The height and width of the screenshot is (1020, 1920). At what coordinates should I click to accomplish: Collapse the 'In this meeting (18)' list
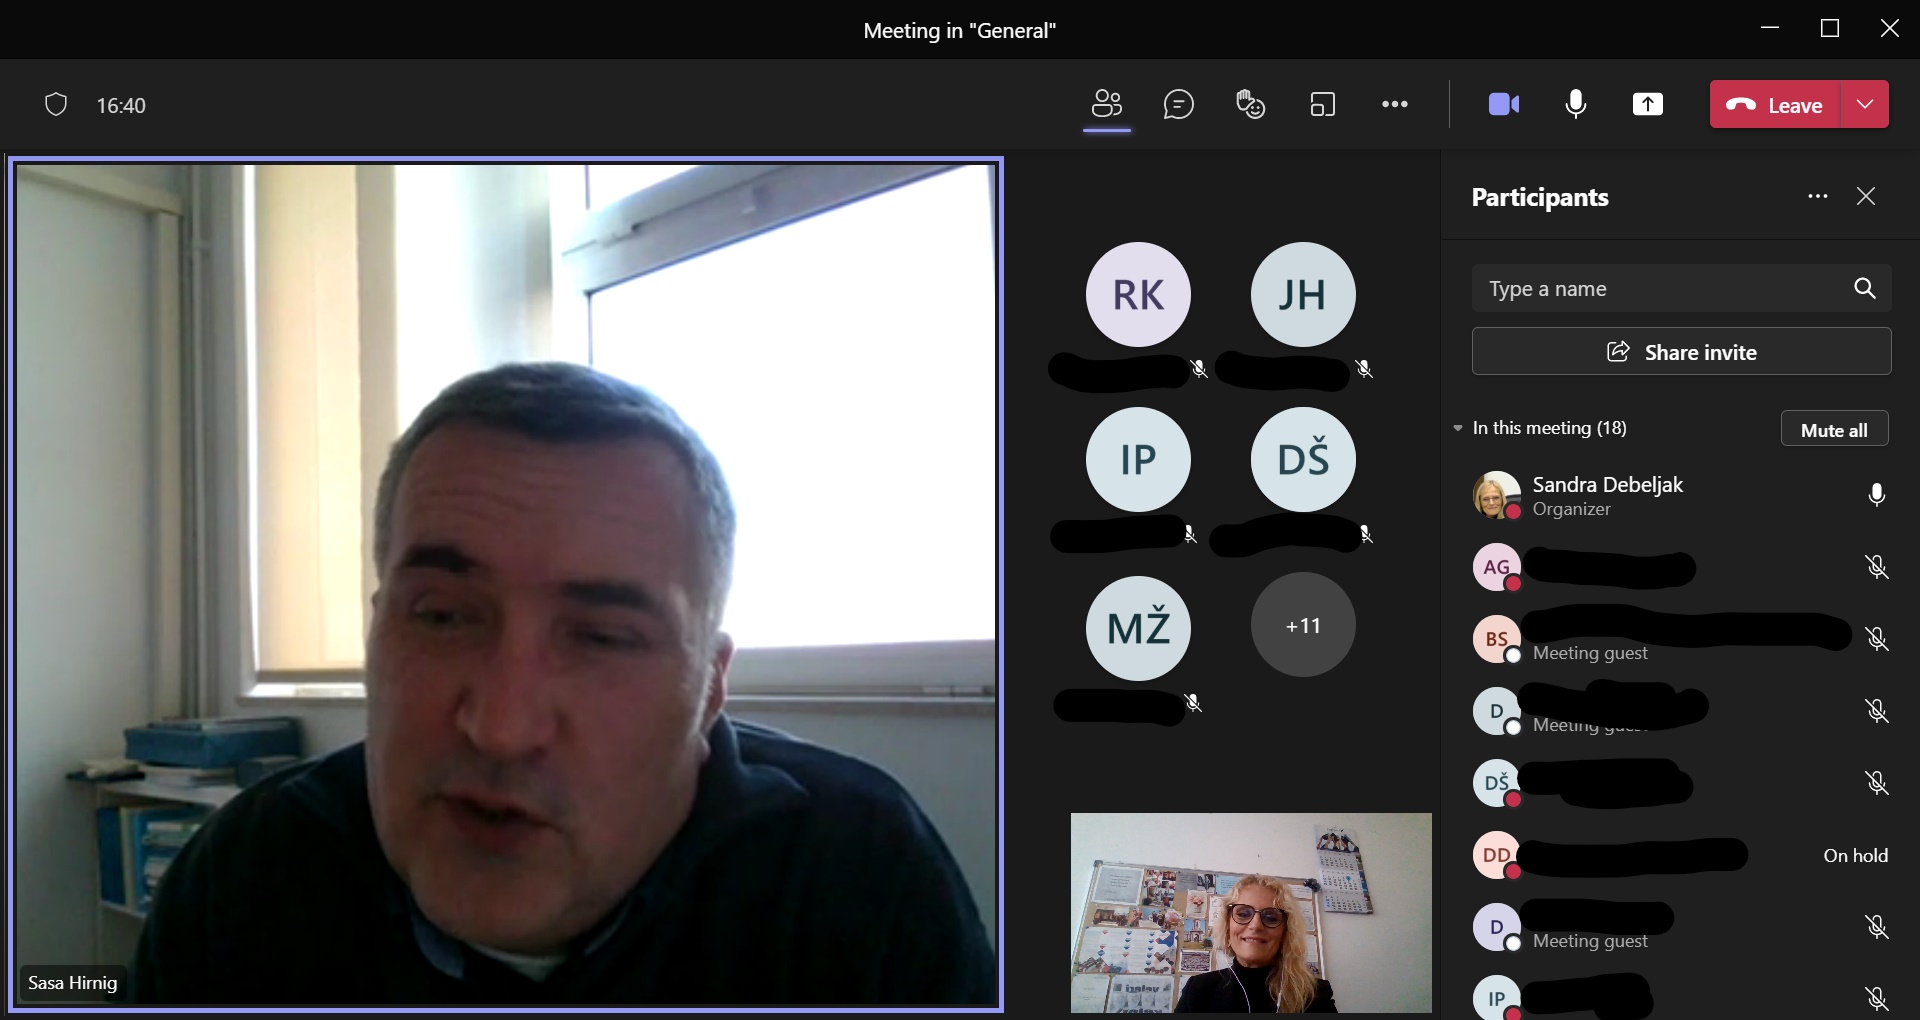[x=1458, y=428]
